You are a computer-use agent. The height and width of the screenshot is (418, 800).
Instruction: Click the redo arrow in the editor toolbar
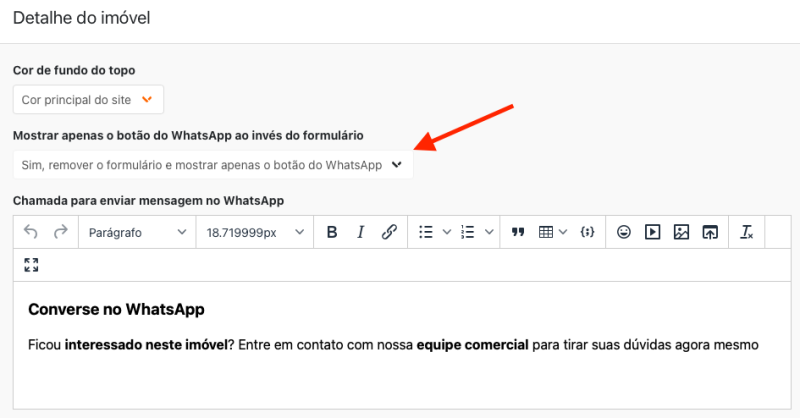[60, 232]
